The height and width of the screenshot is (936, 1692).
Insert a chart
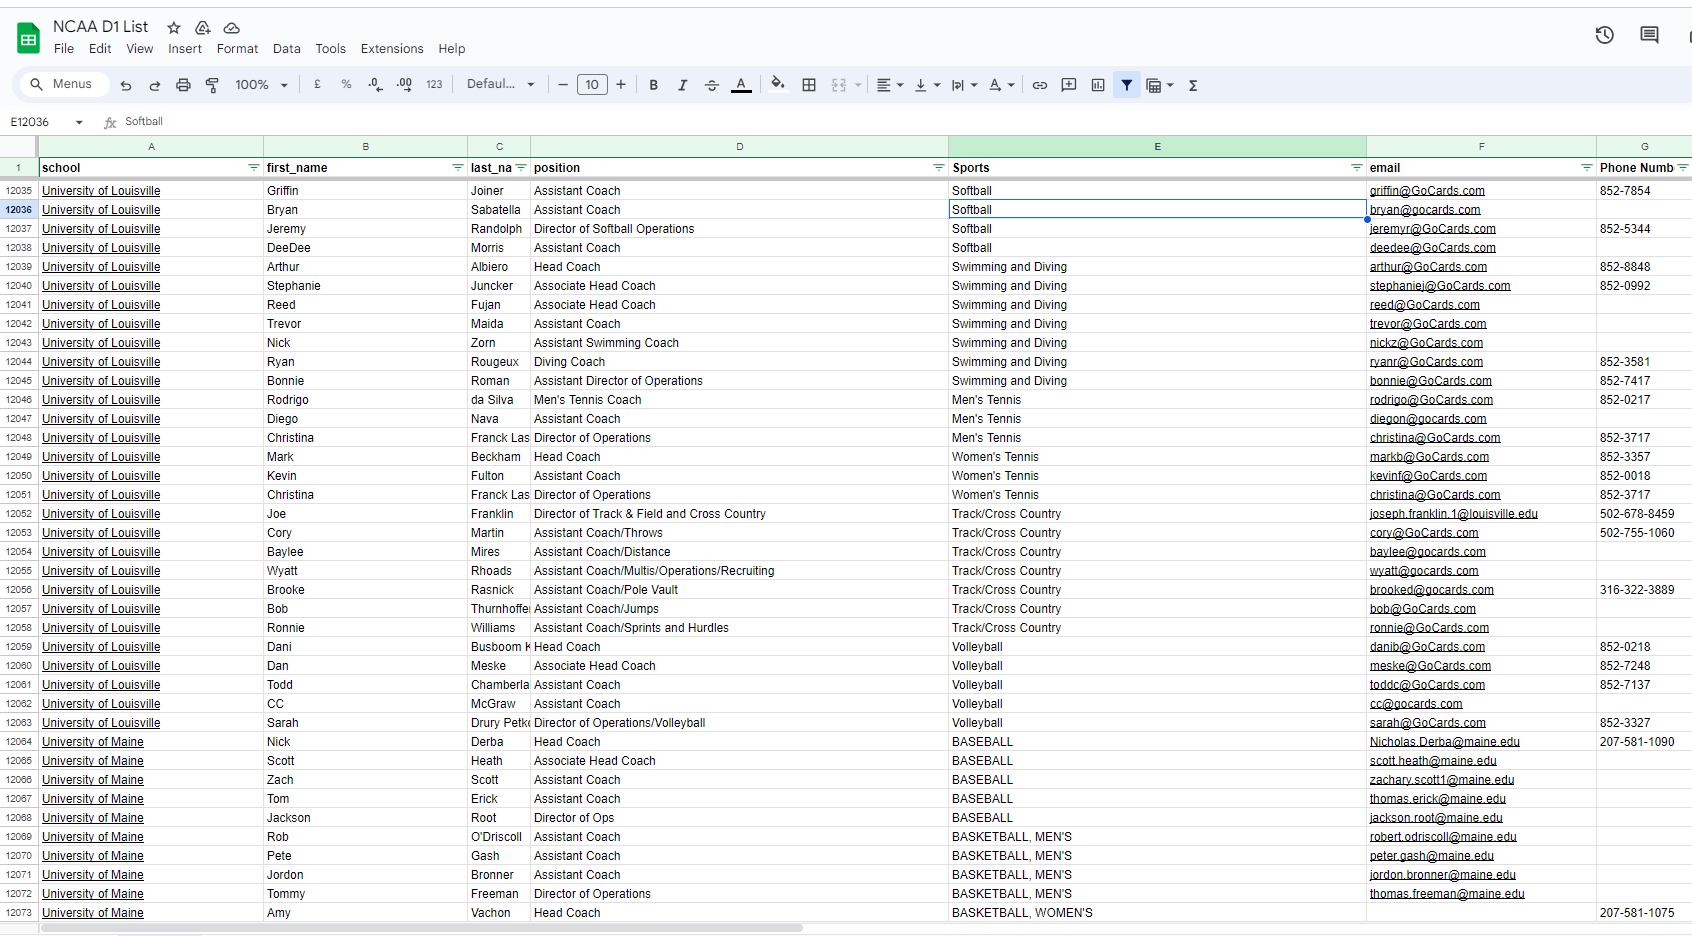1098,85
